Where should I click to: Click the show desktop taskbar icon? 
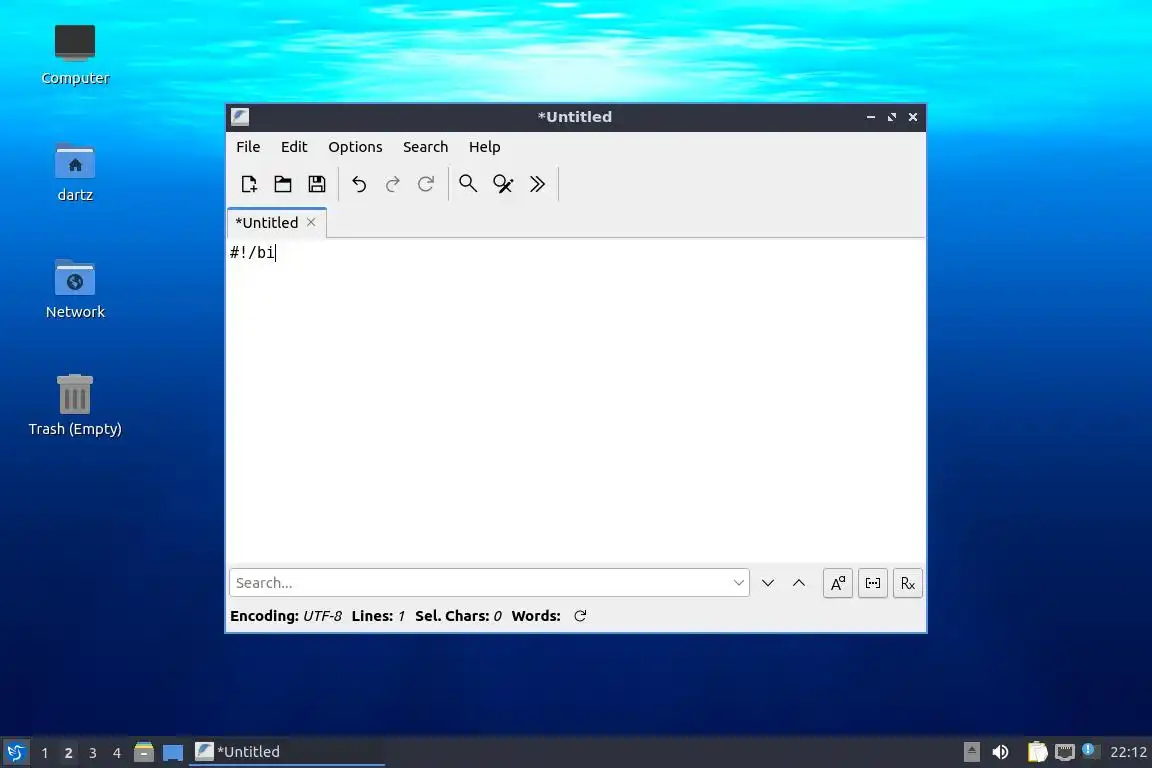(x=173, y=753)
